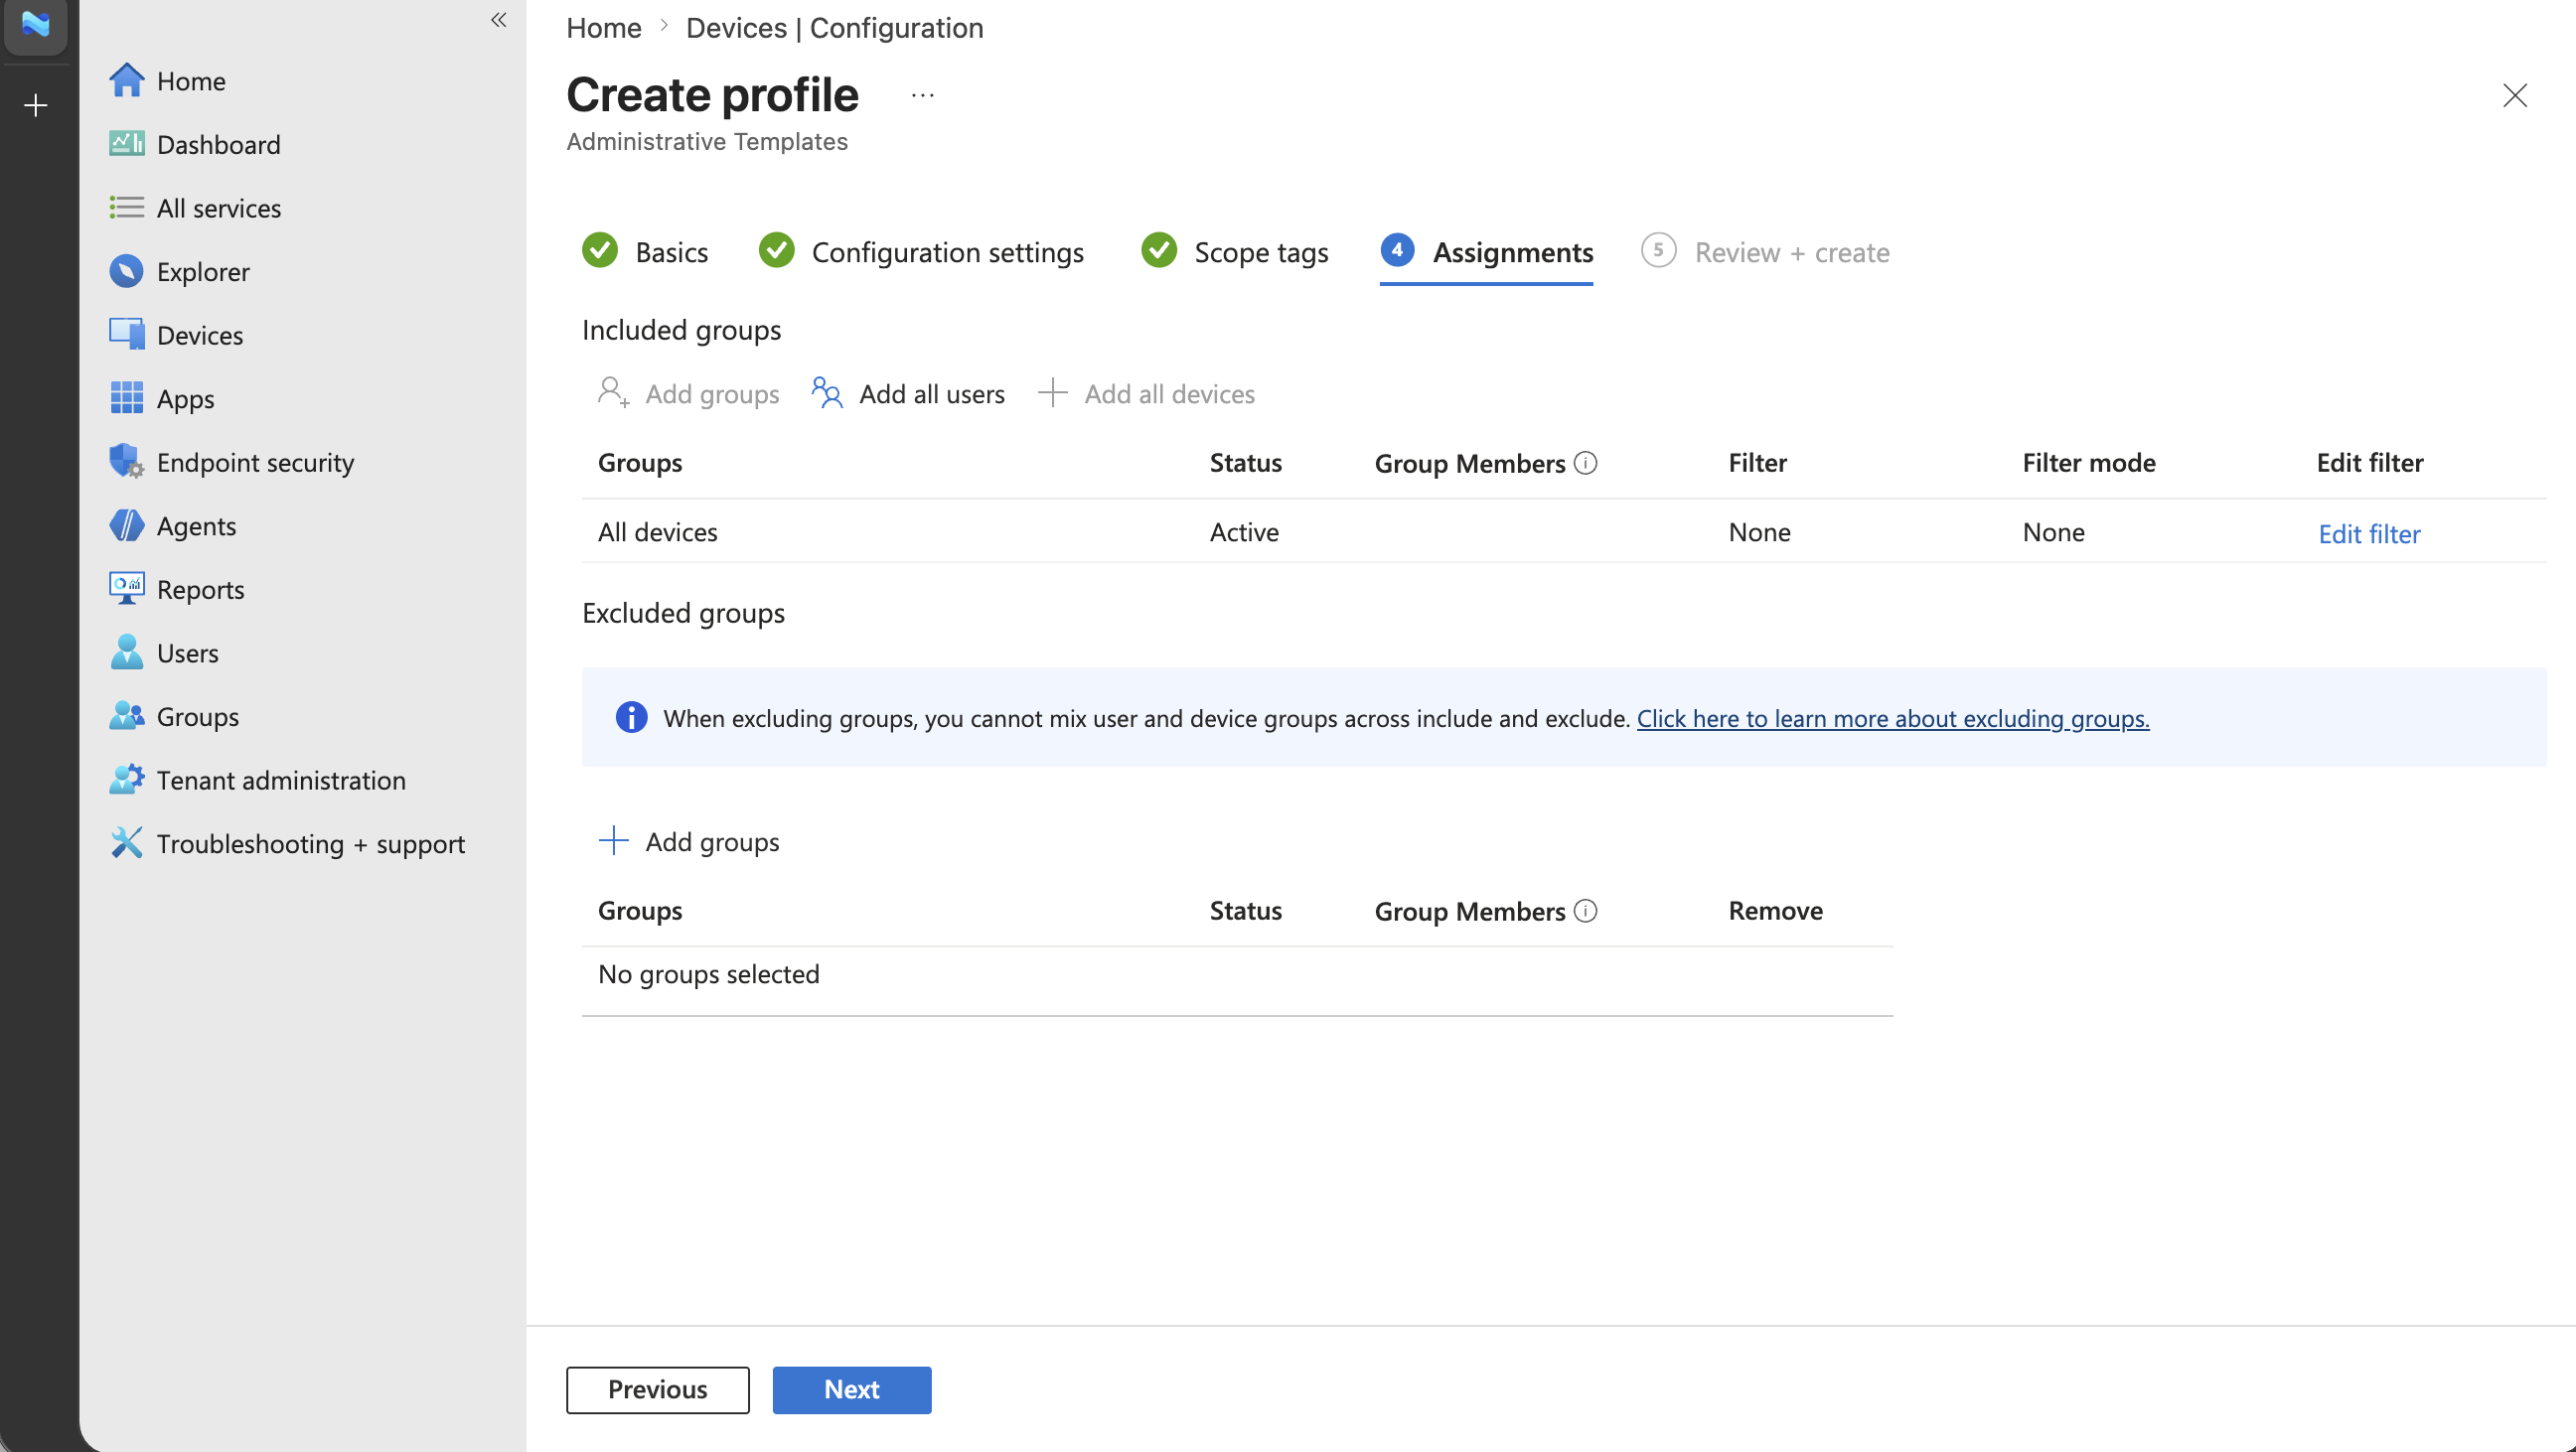The height and width of the screenshot is (1452, 2576).
Task: Click the Reports monitor icon
Action: tap(126, 589)
